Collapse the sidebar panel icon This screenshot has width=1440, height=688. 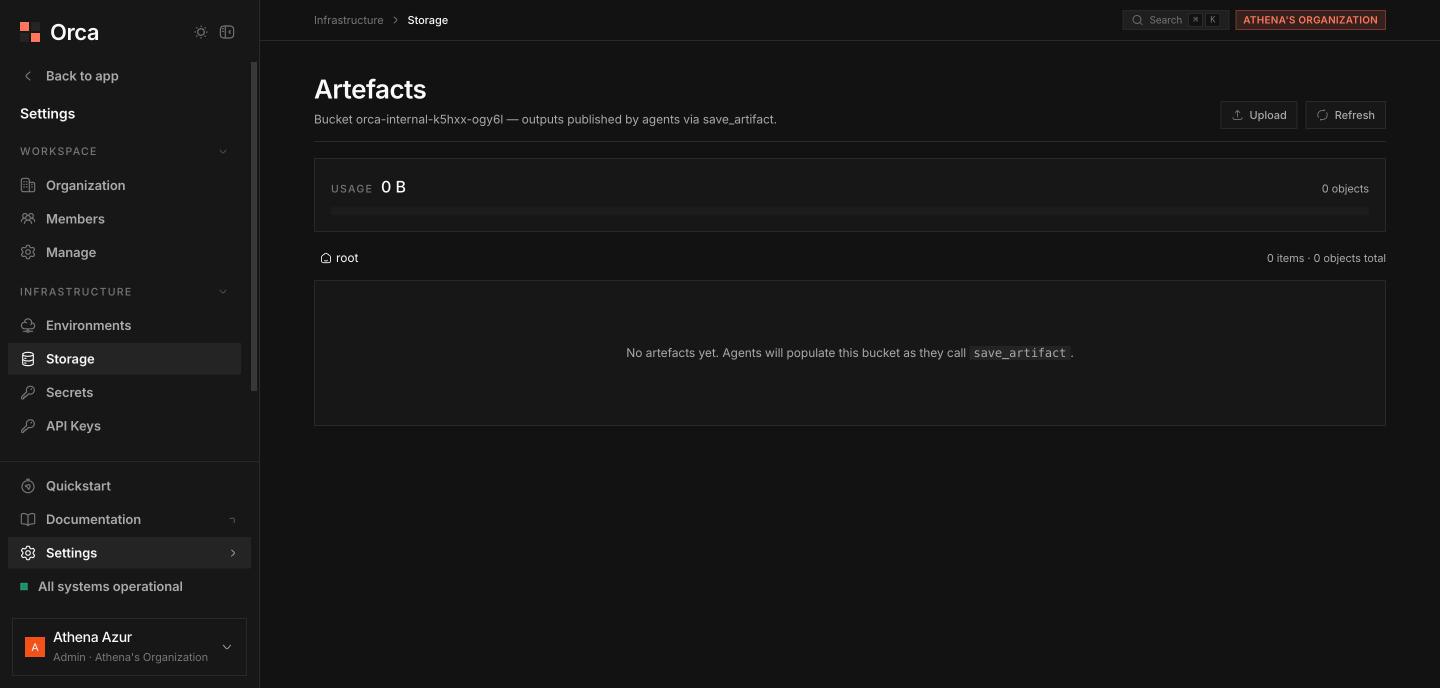click(x=227, y=32)
